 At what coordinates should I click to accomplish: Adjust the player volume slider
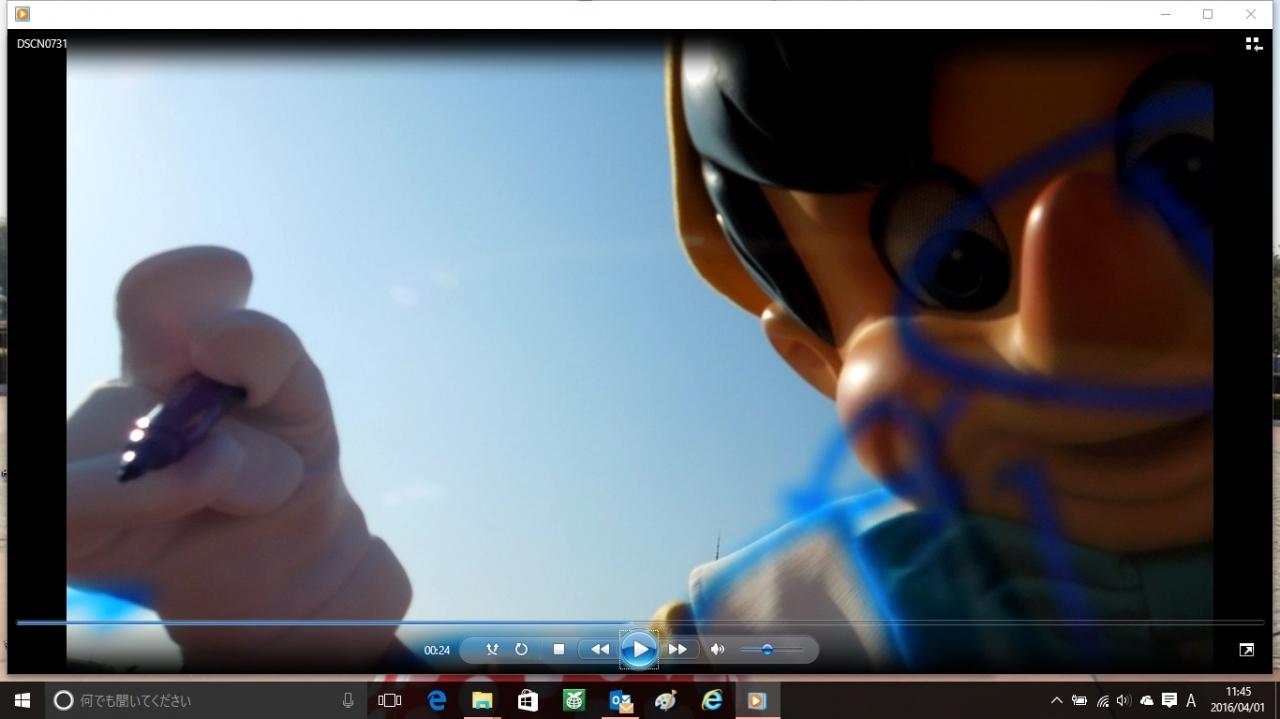[771, 650]
